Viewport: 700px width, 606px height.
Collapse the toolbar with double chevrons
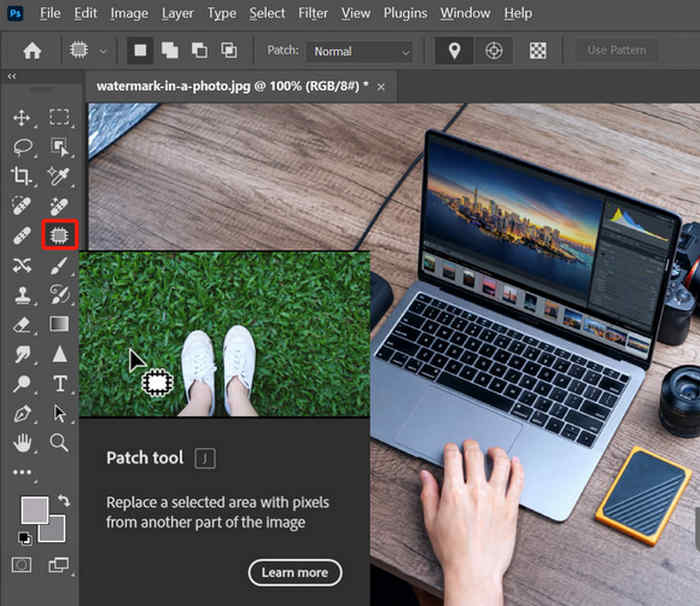tap(12, 76)
